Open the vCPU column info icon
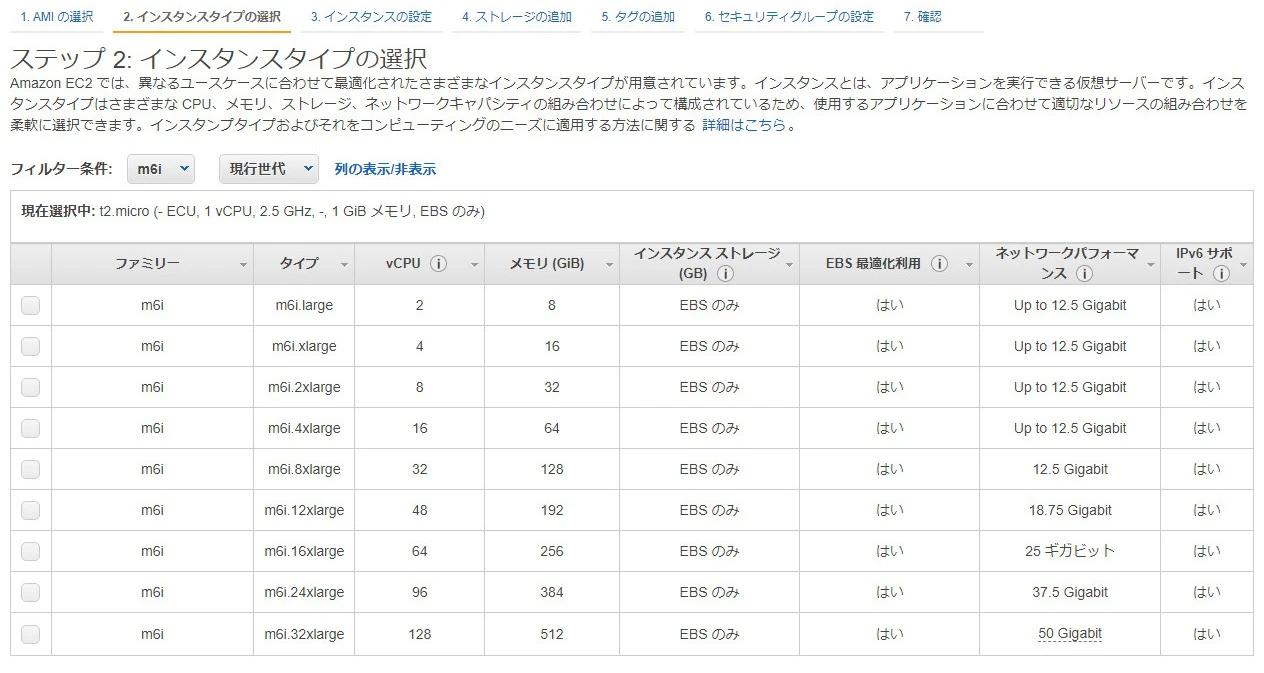This screenshot has width=1264, height=673. click(438, 264)
